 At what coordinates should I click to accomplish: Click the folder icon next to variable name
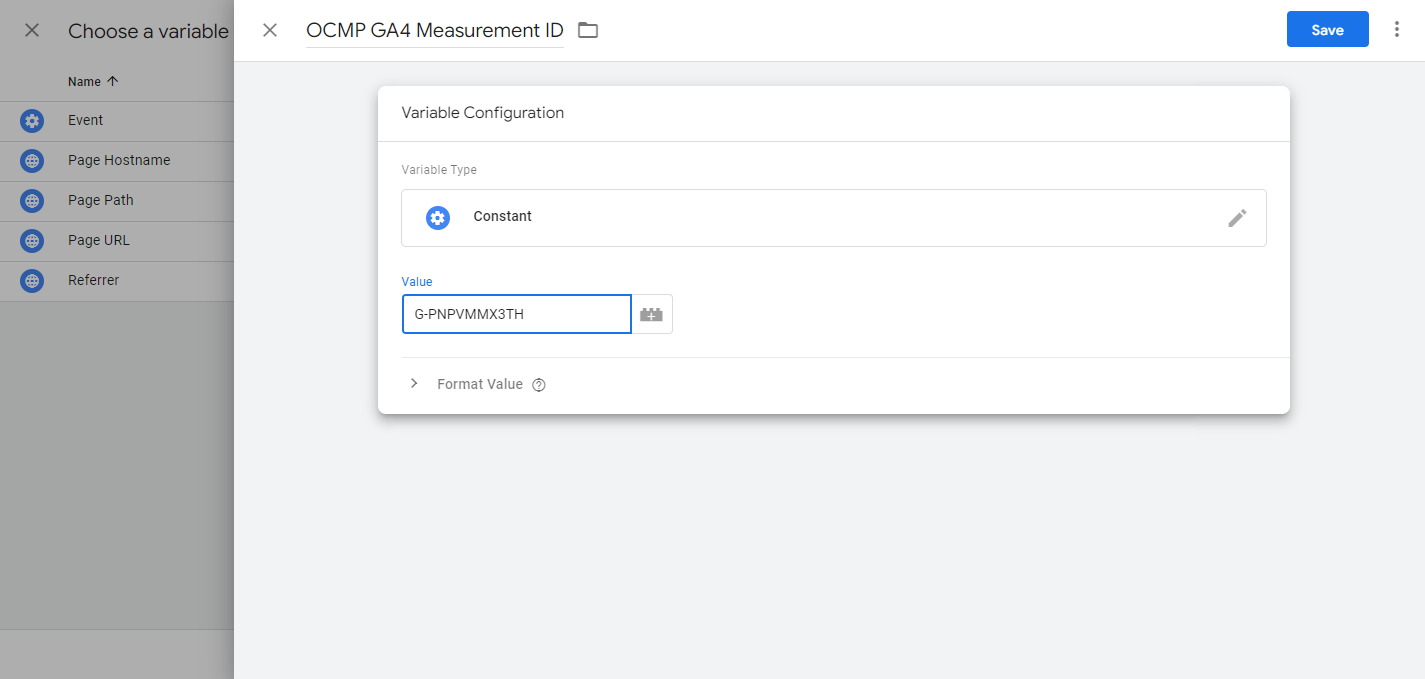pos(588,30)
